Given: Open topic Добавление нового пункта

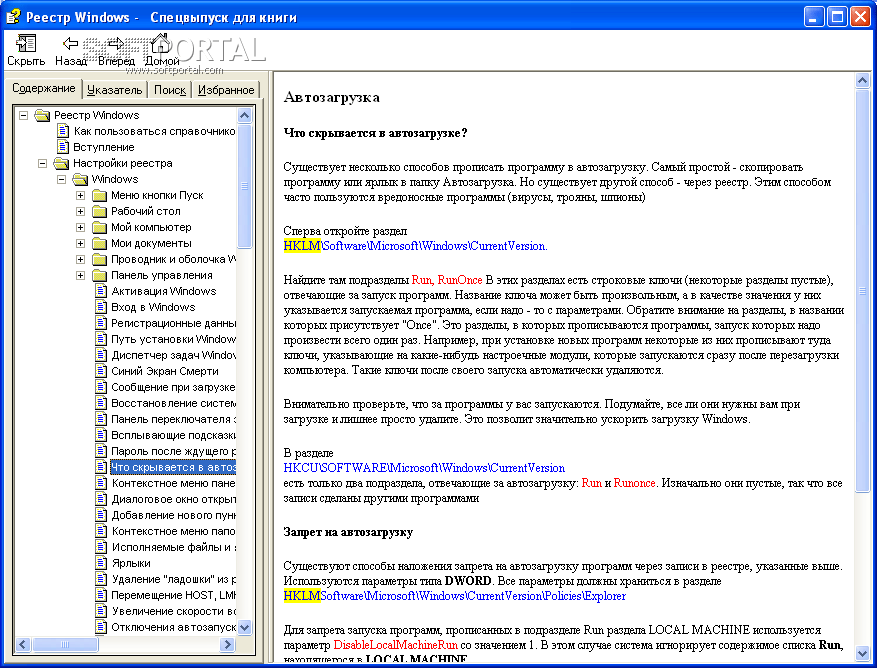Looking at the screenshot, I should [x=173, y=515].
